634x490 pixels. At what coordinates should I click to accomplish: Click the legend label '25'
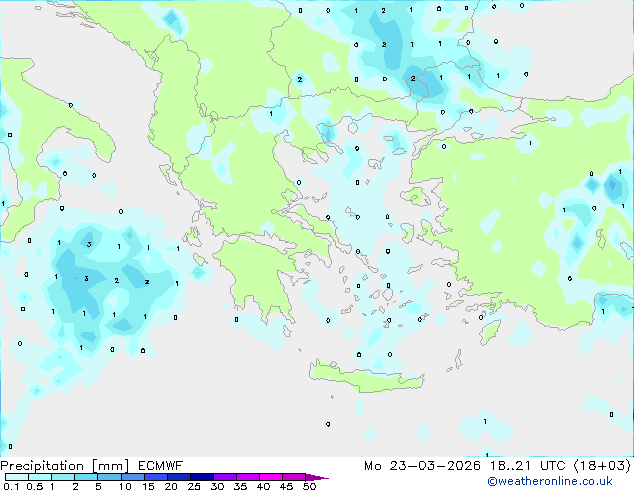(194, 486)
